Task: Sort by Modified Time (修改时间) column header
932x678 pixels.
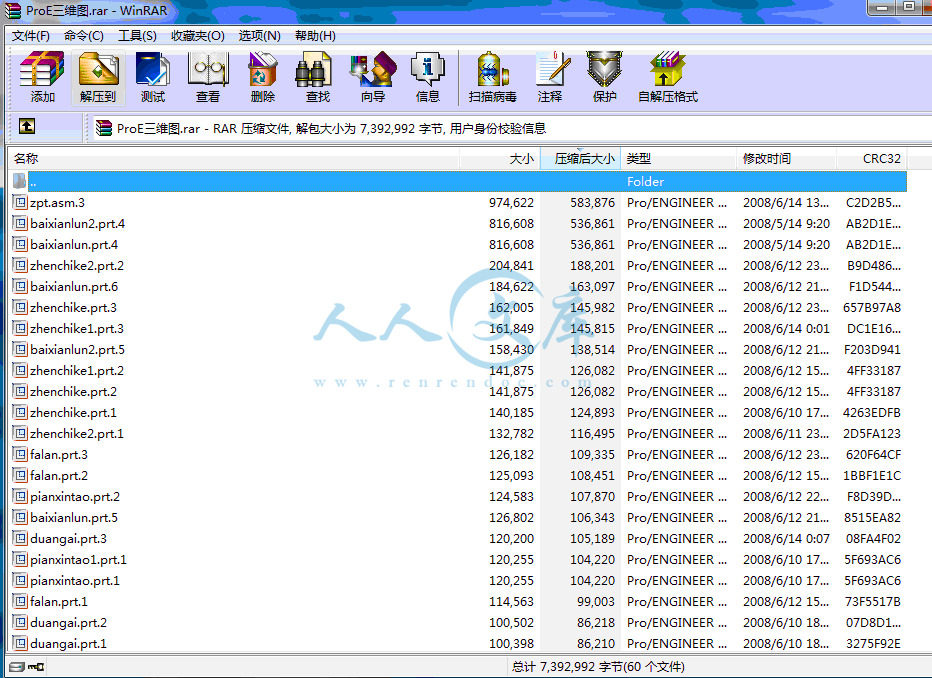Action: pyautogui.click(x=786, y=159)
